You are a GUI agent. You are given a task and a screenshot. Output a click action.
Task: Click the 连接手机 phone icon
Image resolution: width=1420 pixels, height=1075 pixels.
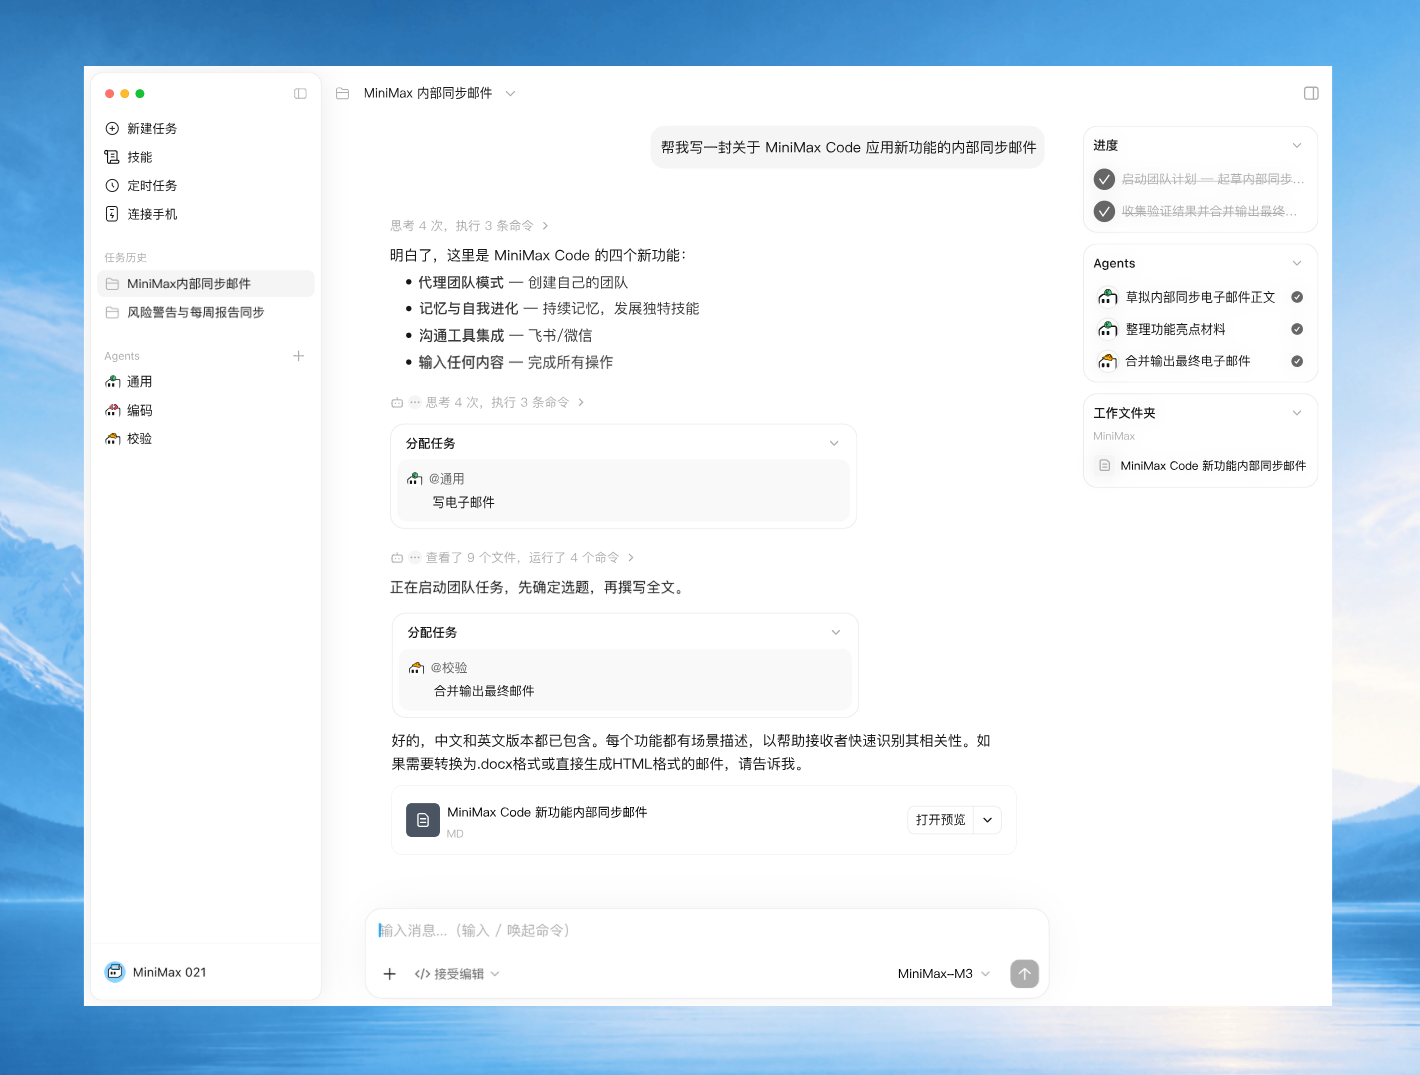click(112, 214)
